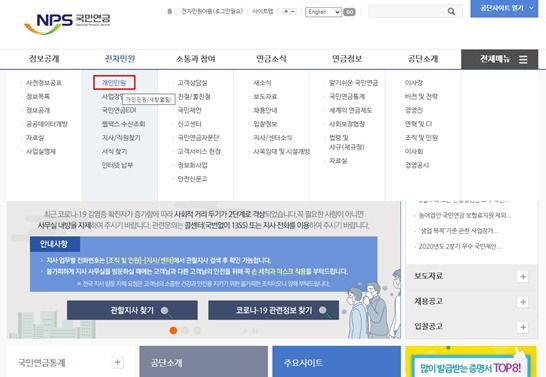The height and width of the screenshot is (377, 546).
Task: Select 비전 및 전략 submenu item
Action: pos(421,96)
